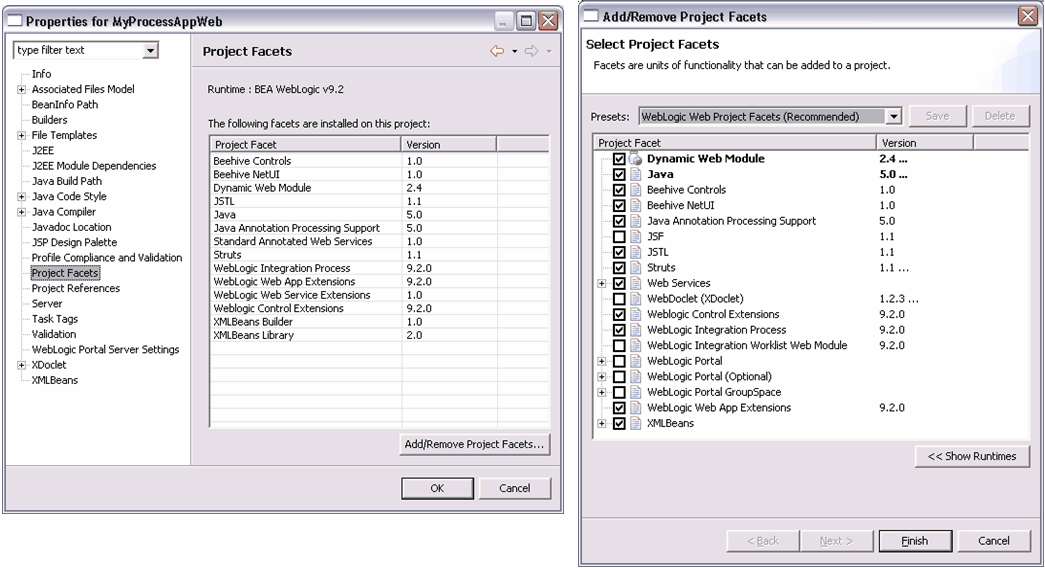The image size is (1045, 568).
Task: Click Version column header in wizard
Action: click(925, 143)
